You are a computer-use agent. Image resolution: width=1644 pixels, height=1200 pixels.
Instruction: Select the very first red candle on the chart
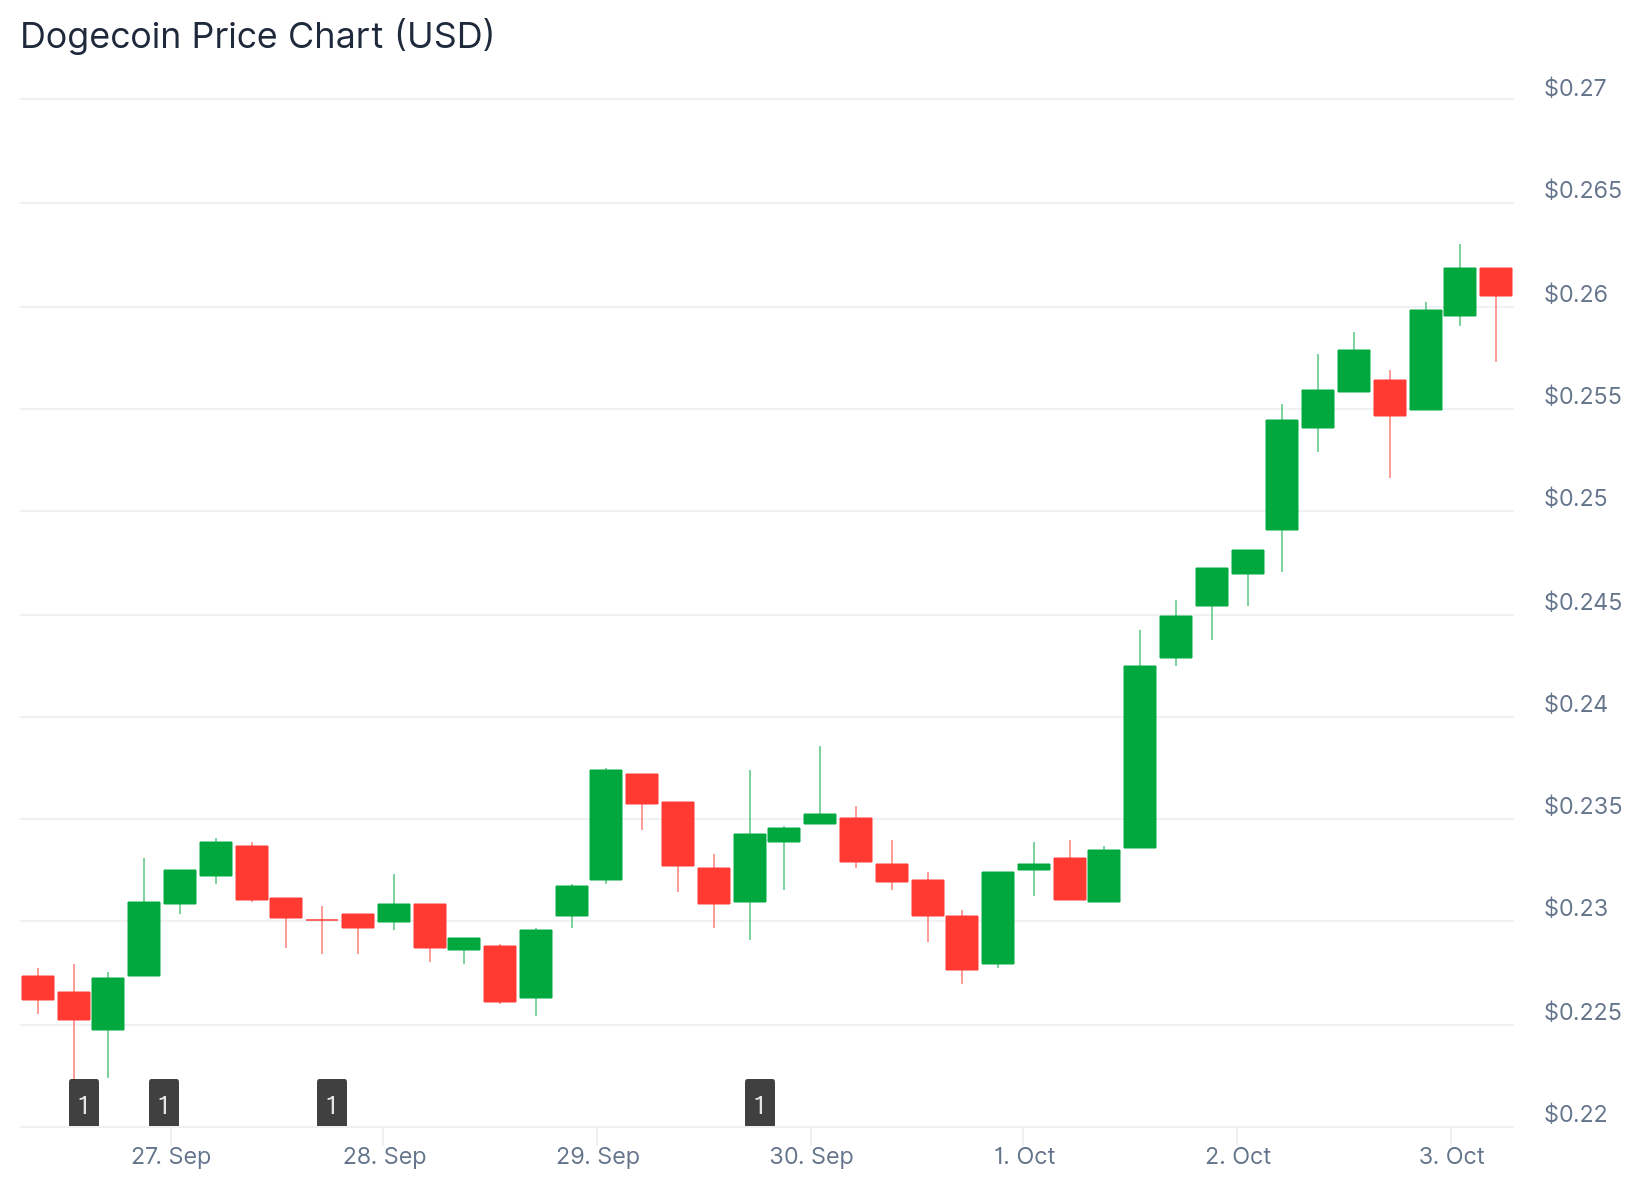coord(38,988)
